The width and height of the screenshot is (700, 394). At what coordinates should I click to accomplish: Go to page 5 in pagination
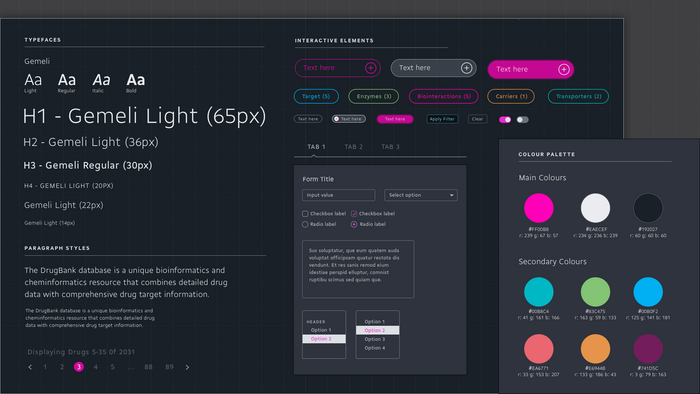point(112,367)
